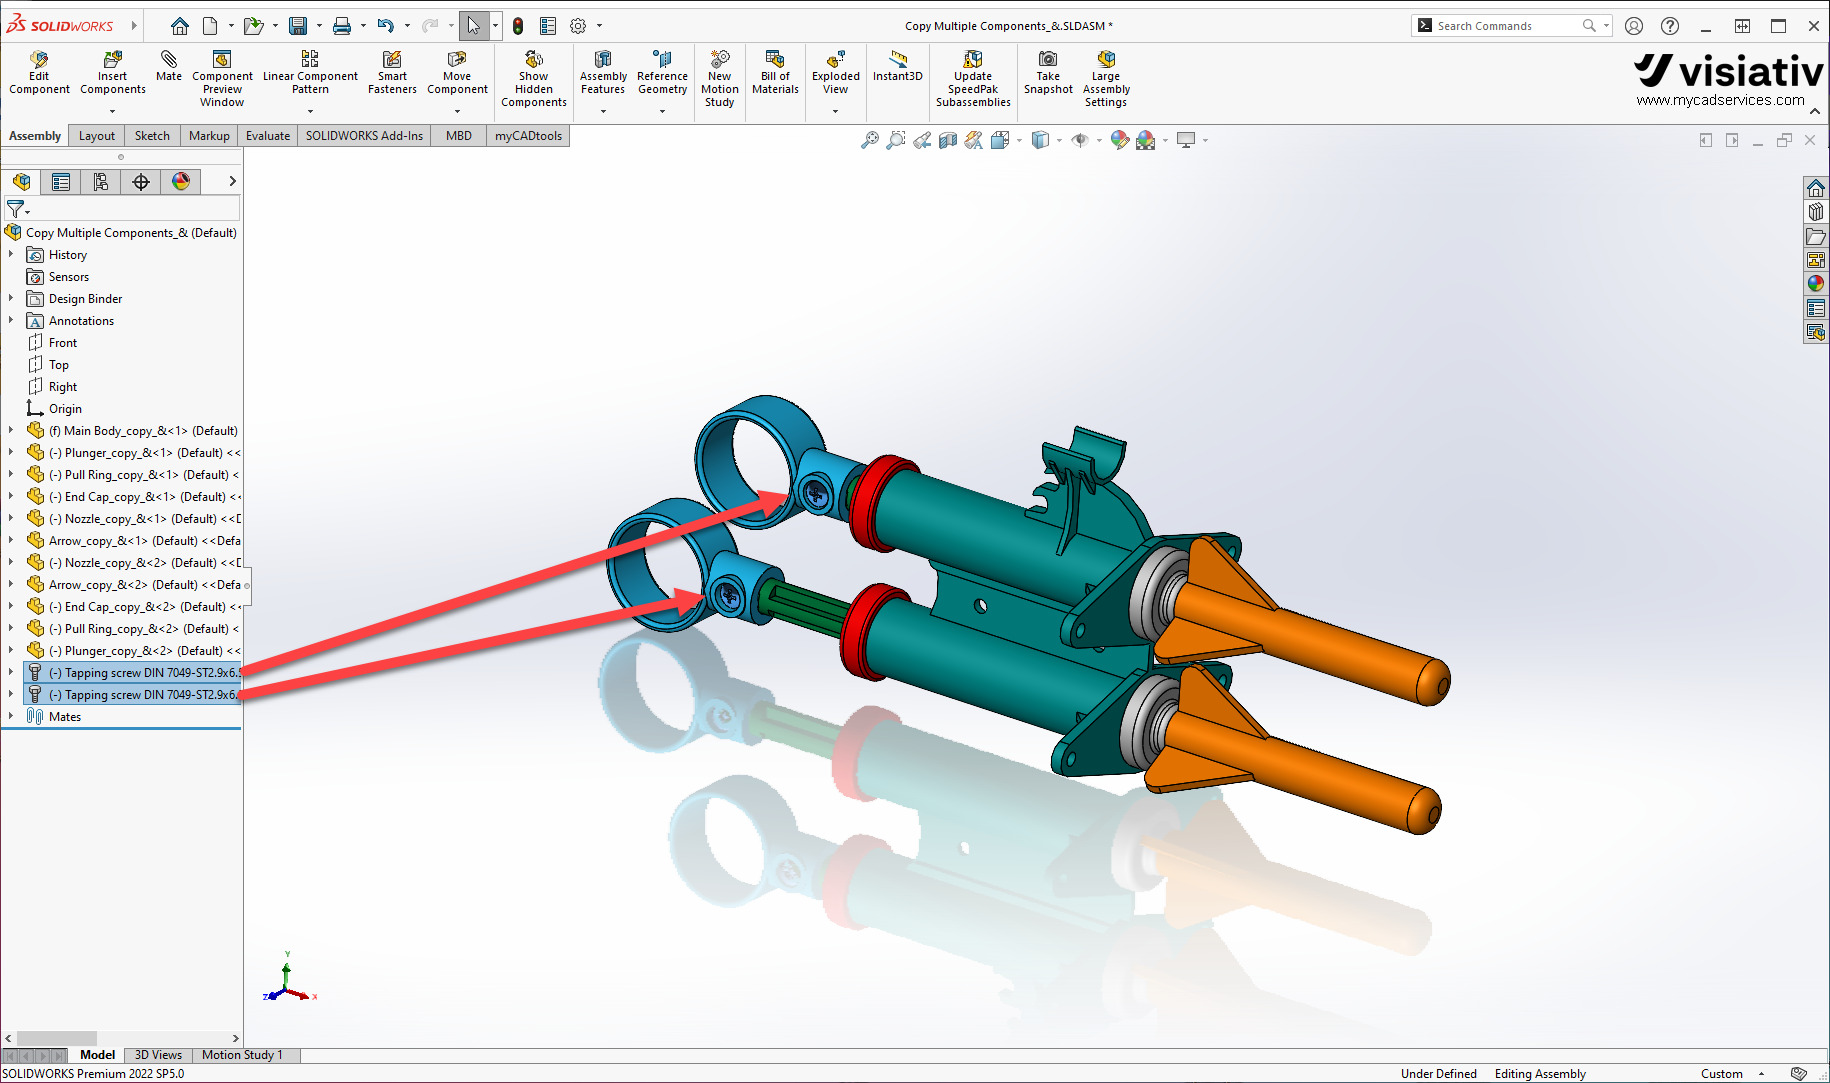Viewport: 1830px width, 1083px height.
Task: Open Reference Geometry tool
Action: pos(662,73)
